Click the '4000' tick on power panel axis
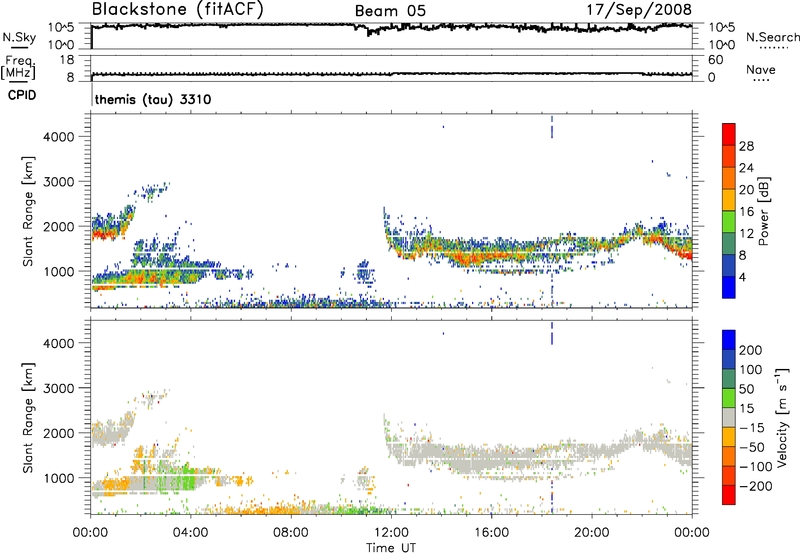 [x=58, y=137]
